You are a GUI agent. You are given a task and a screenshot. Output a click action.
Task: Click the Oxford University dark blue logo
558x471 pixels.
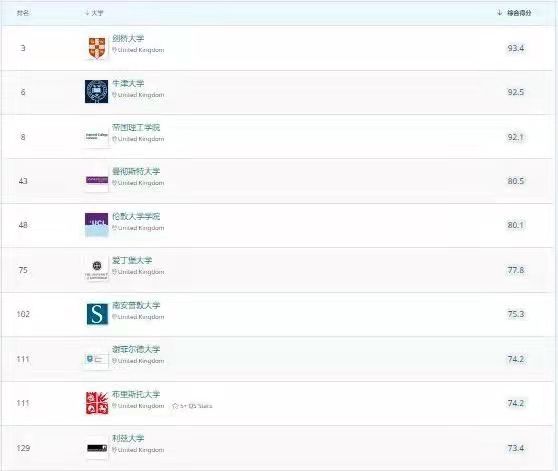pos(96,92)
